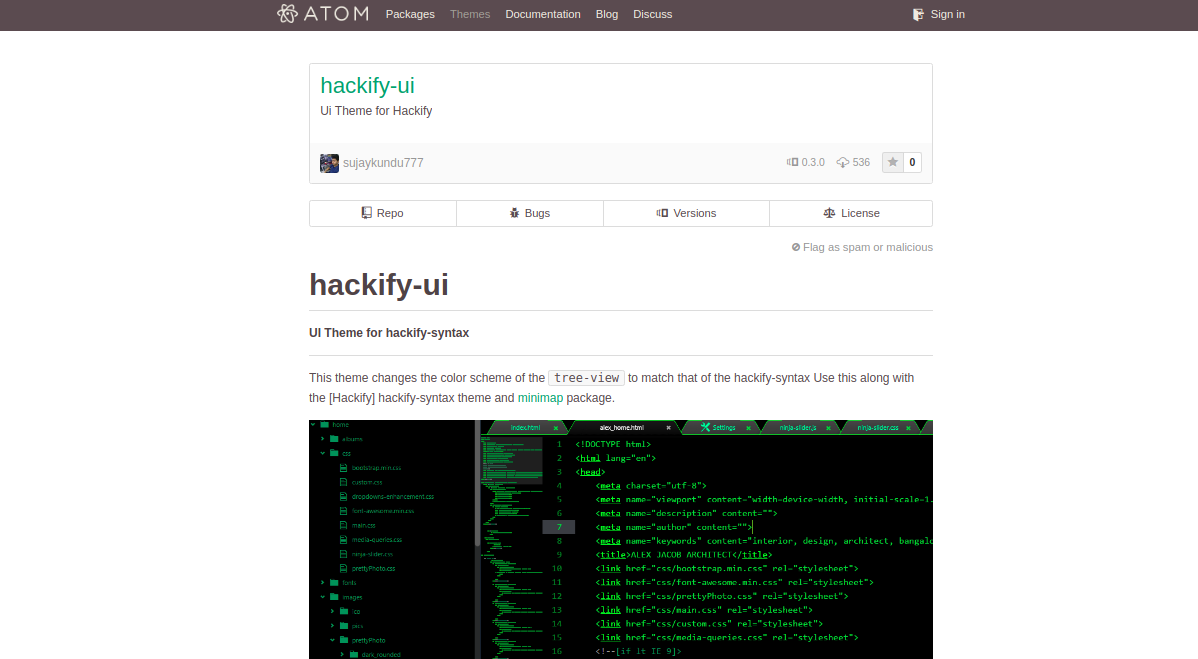Screen dimensions: 1198x659
Task: Click the sujaykundu777 avatar image
Action: [329, 163]
